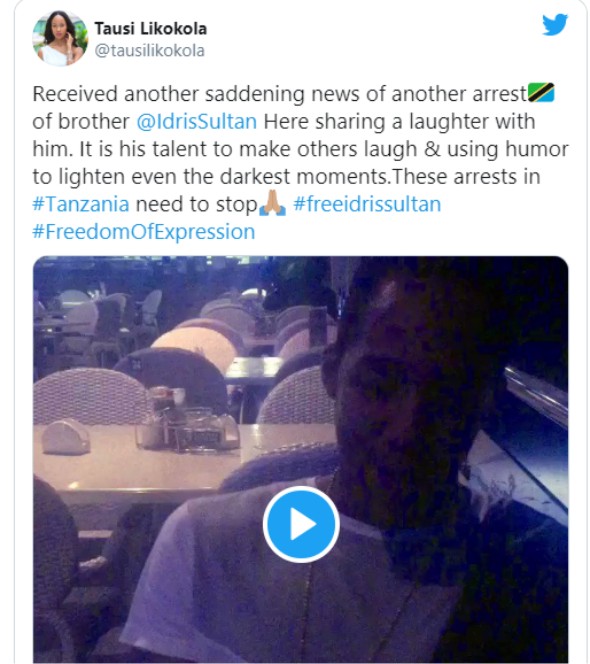Screen dimensions: 590x664
Task: Click the praying hands emoji
Action: [272, 203]
